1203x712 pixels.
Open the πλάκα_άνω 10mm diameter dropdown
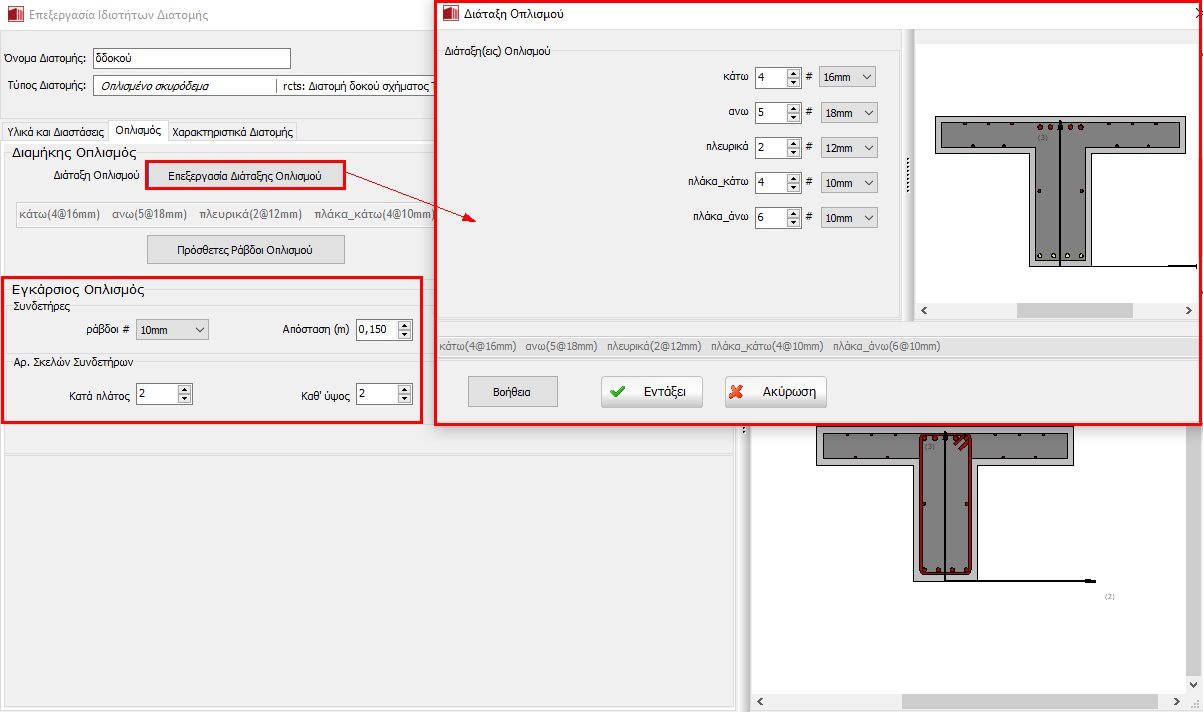tap(847, 218)
